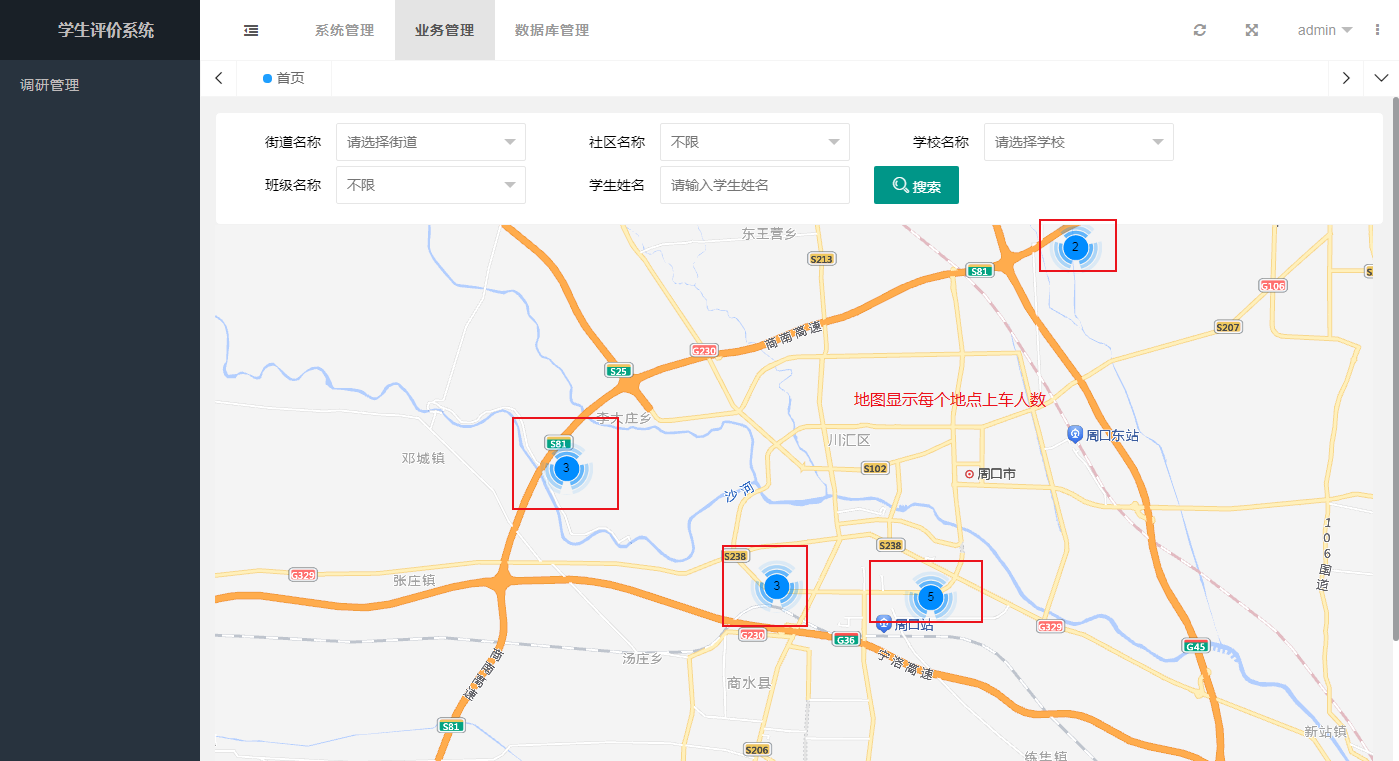Toggle fullscreen mode icon
Viewport: 1399px width, 761px height.
(1251, 30)
